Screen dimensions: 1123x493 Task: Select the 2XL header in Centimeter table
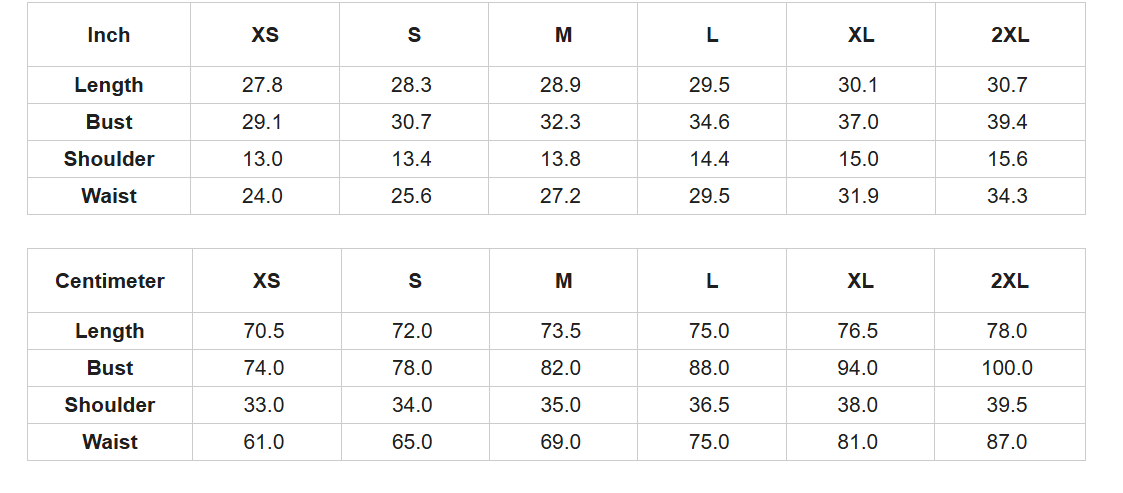tap(1009, 281)
